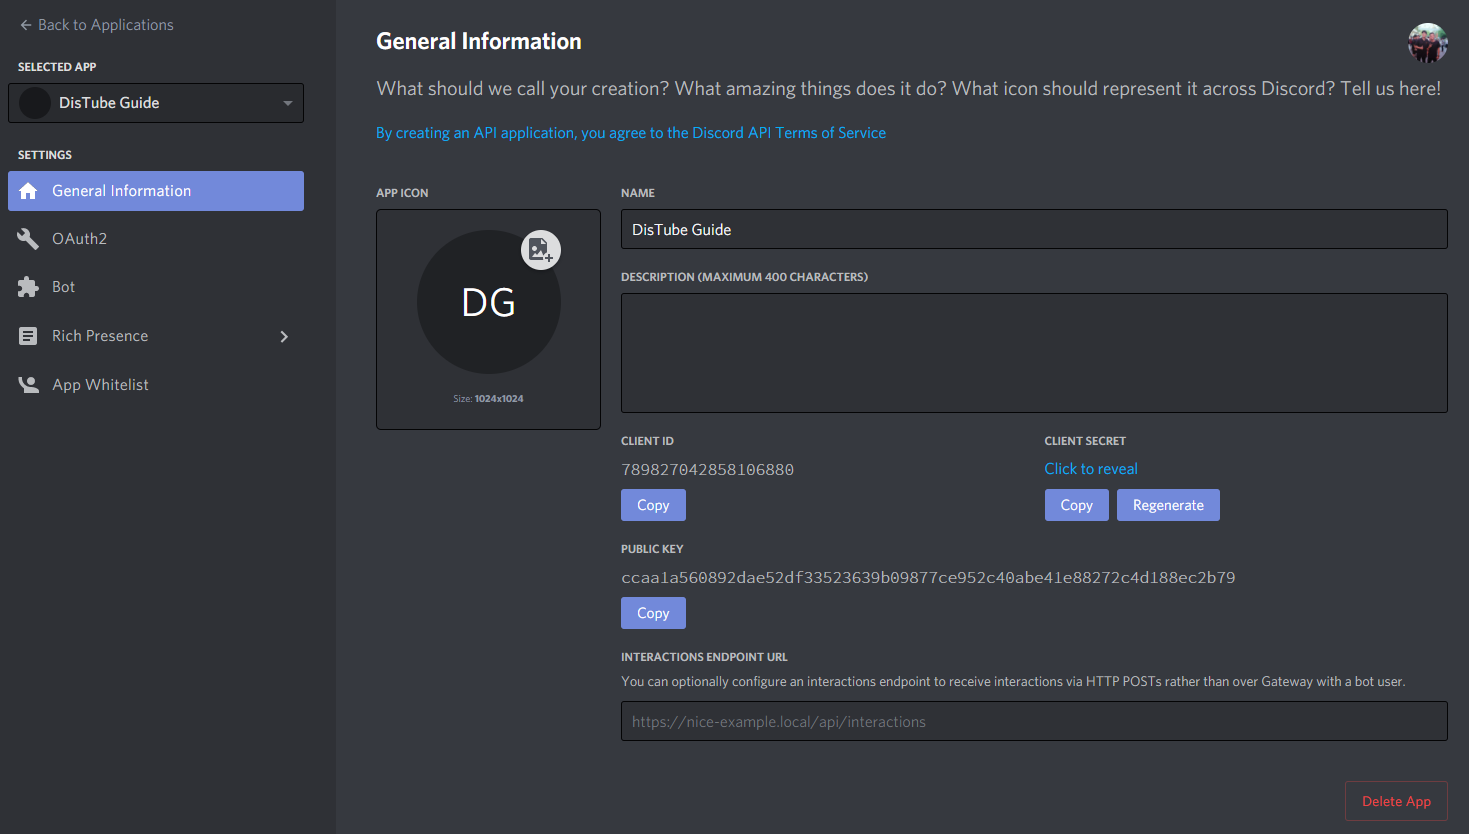The height and width of the screenshot is (834, 1469).
Task: Click the person icon beside App Whitelist
Action: click(x=28, y=385)
